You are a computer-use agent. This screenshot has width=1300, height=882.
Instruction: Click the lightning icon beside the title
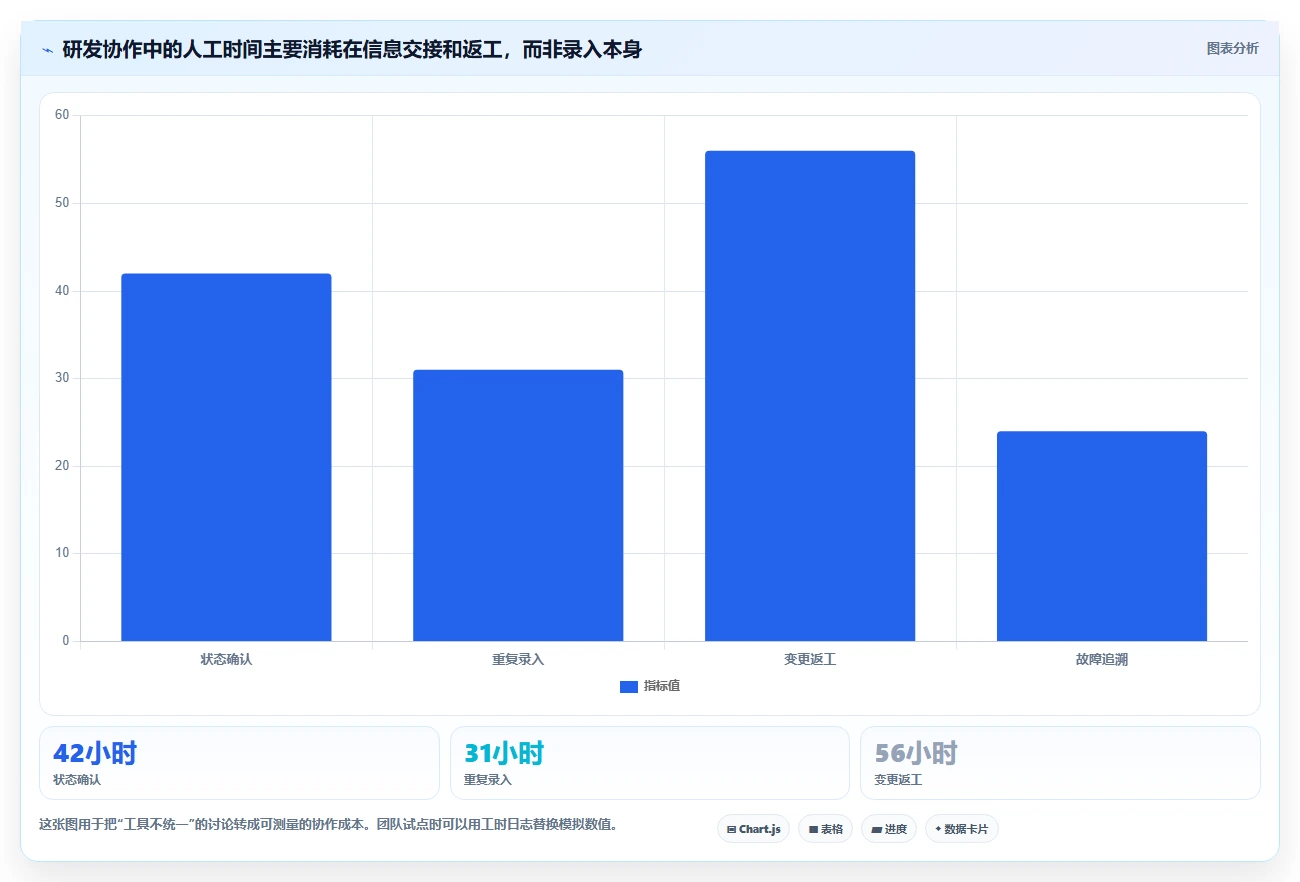point(47,50)
